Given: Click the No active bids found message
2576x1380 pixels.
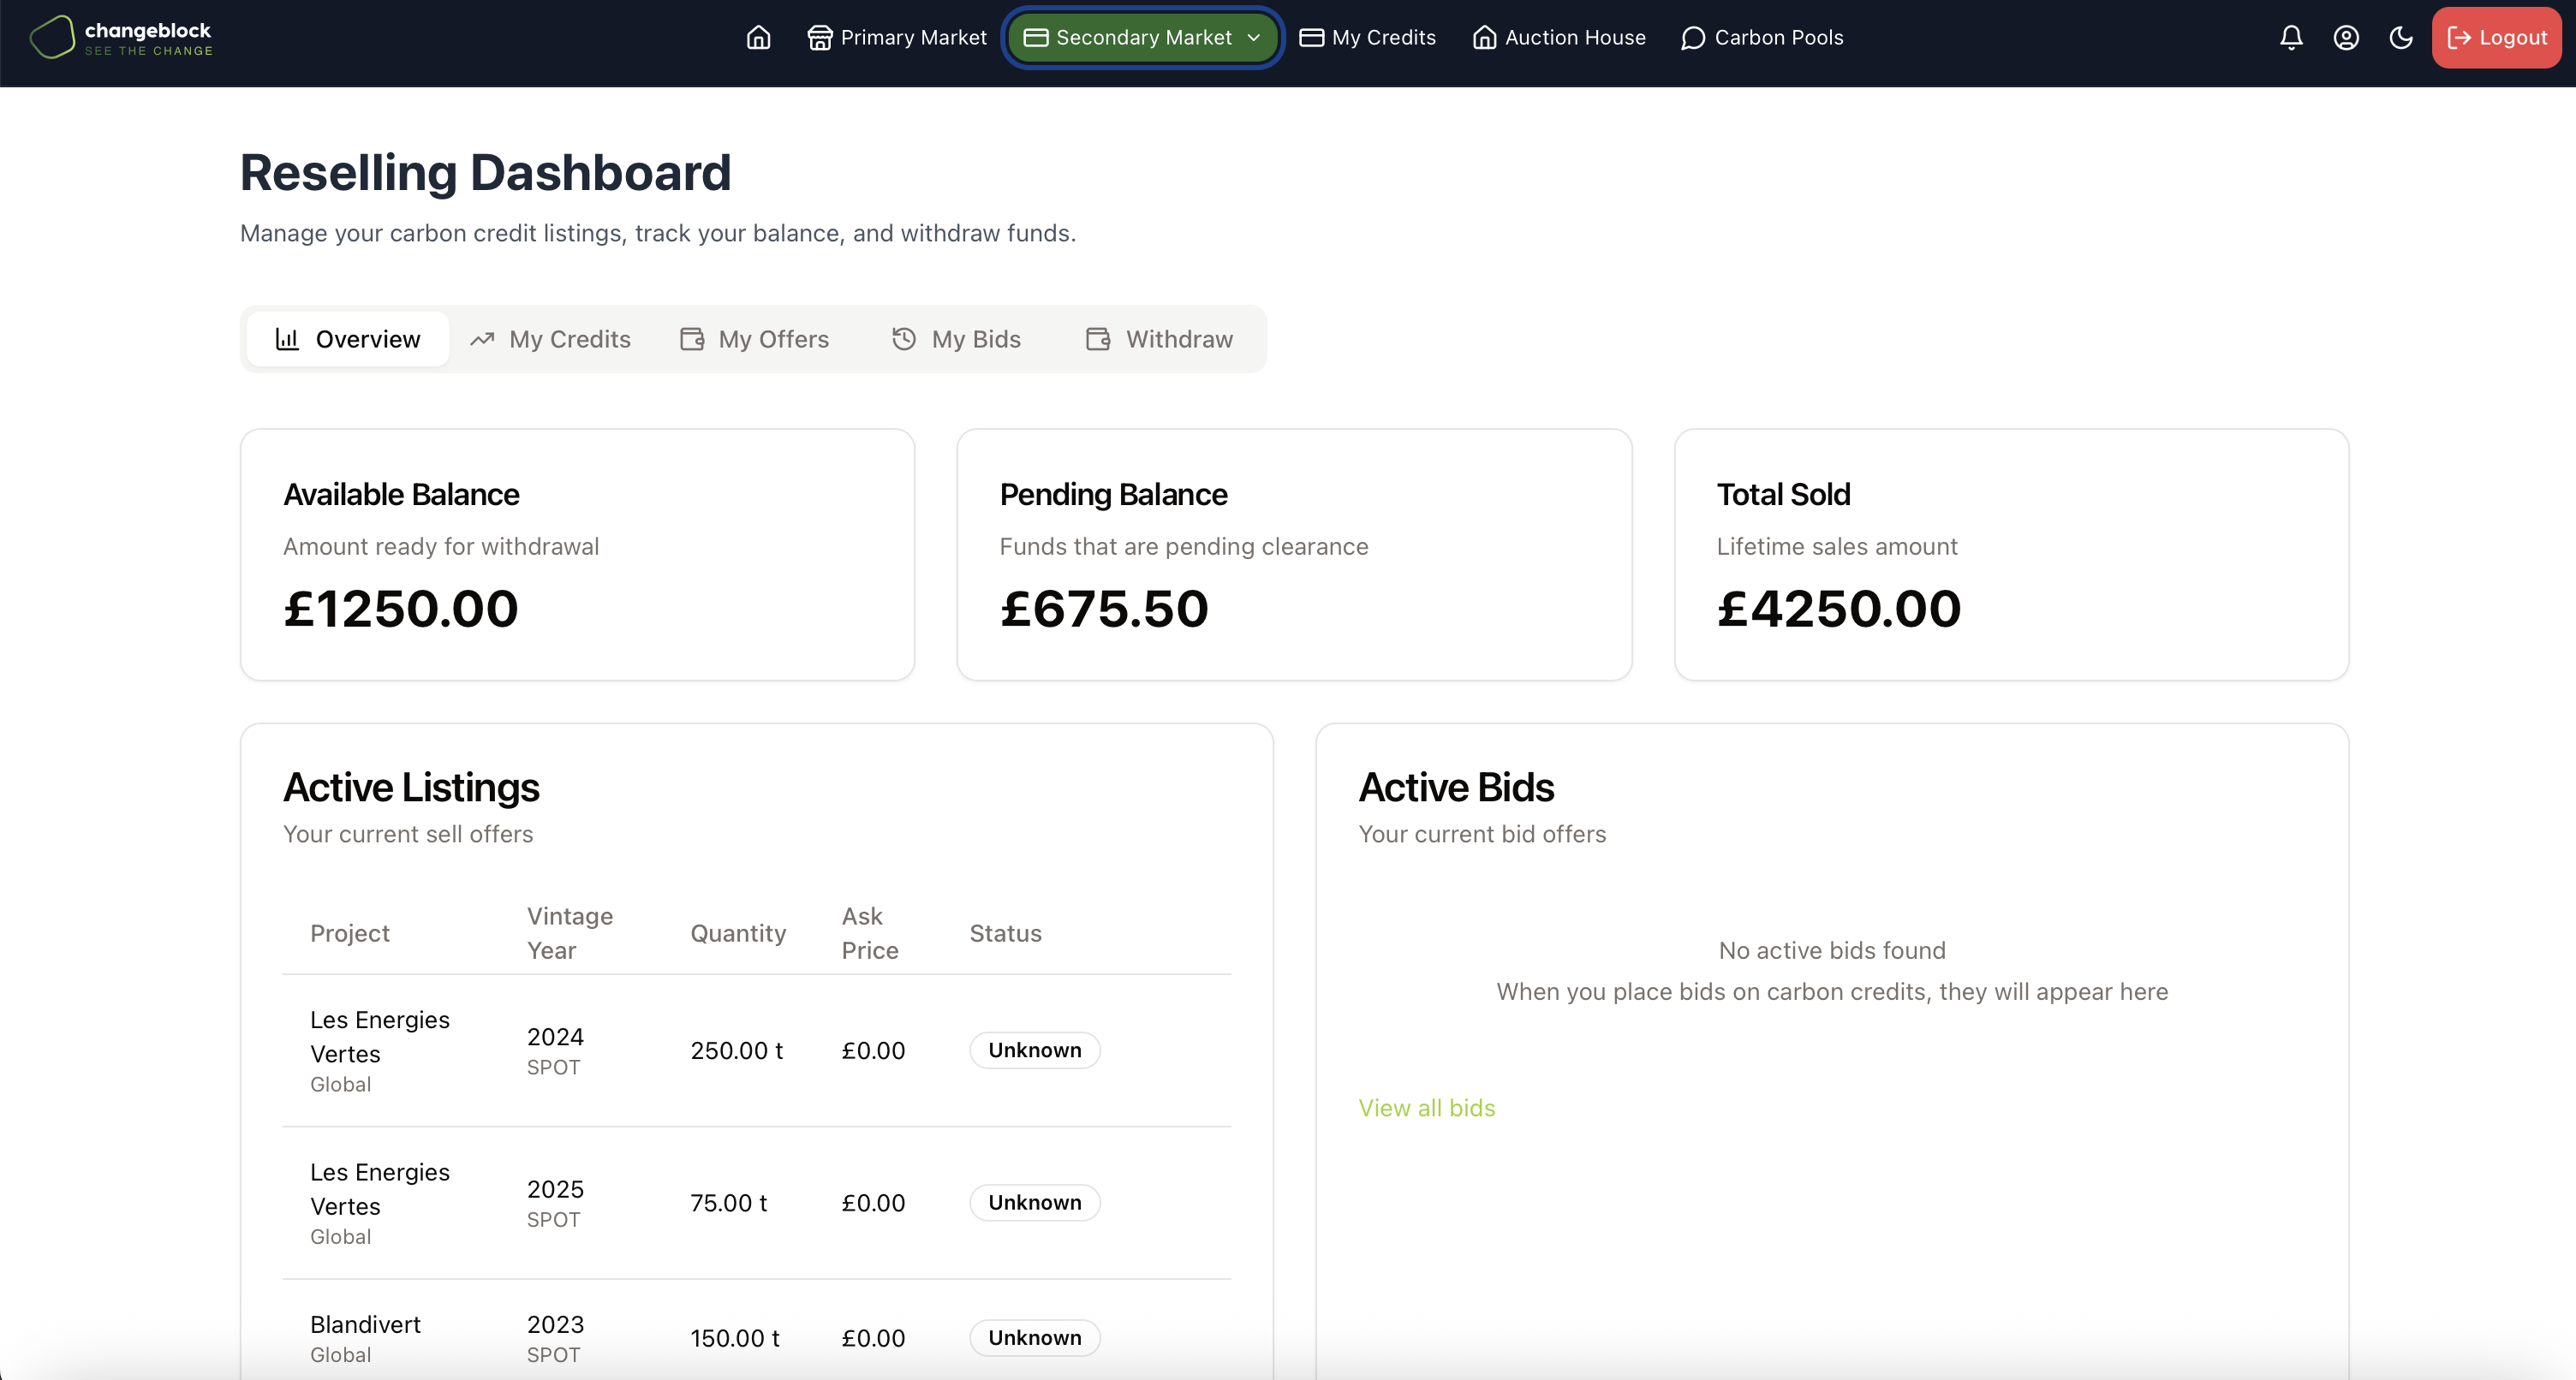Looking at the screenshot, I should (x=1832, y=950).
